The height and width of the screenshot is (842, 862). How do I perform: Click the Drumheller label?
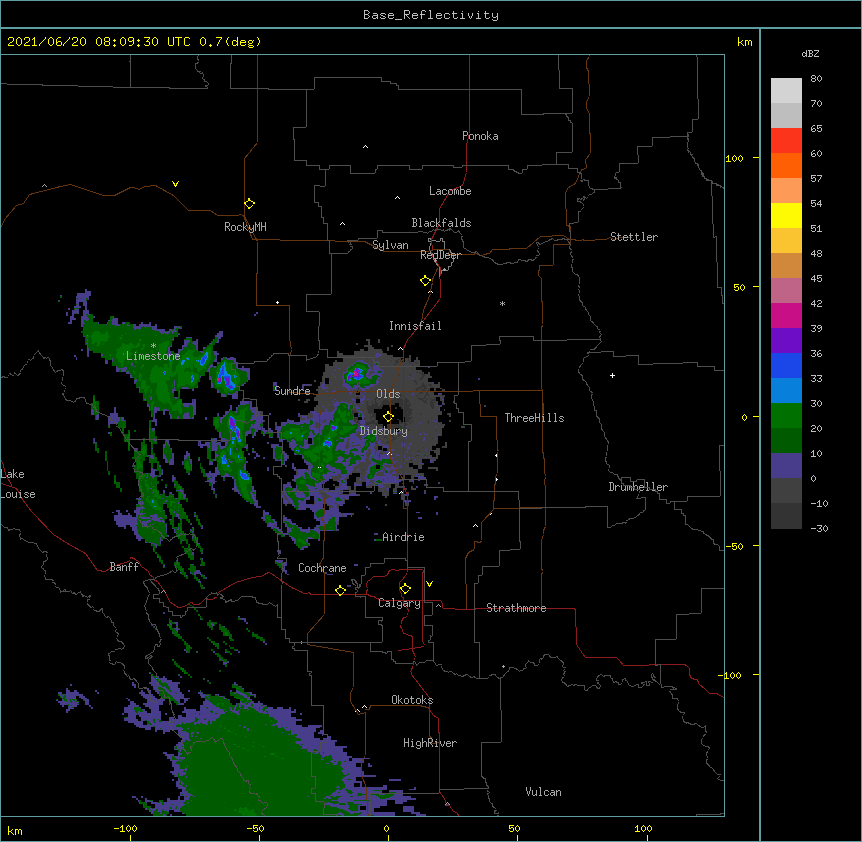click(x=638, y=487)
